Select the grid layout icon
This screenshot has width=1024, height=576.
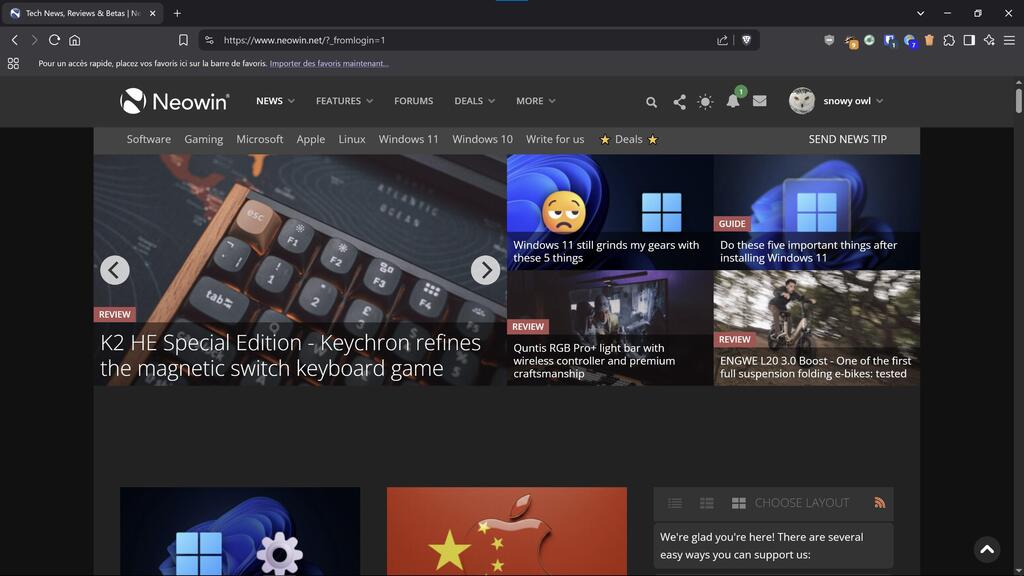click(x=739, y=503)
